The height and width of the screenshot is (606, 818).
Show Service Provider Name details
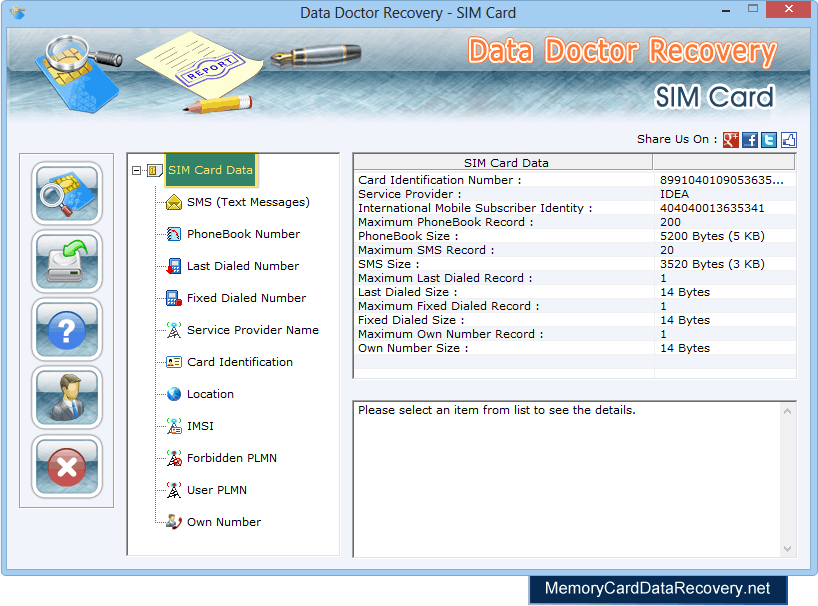(253, 330)
